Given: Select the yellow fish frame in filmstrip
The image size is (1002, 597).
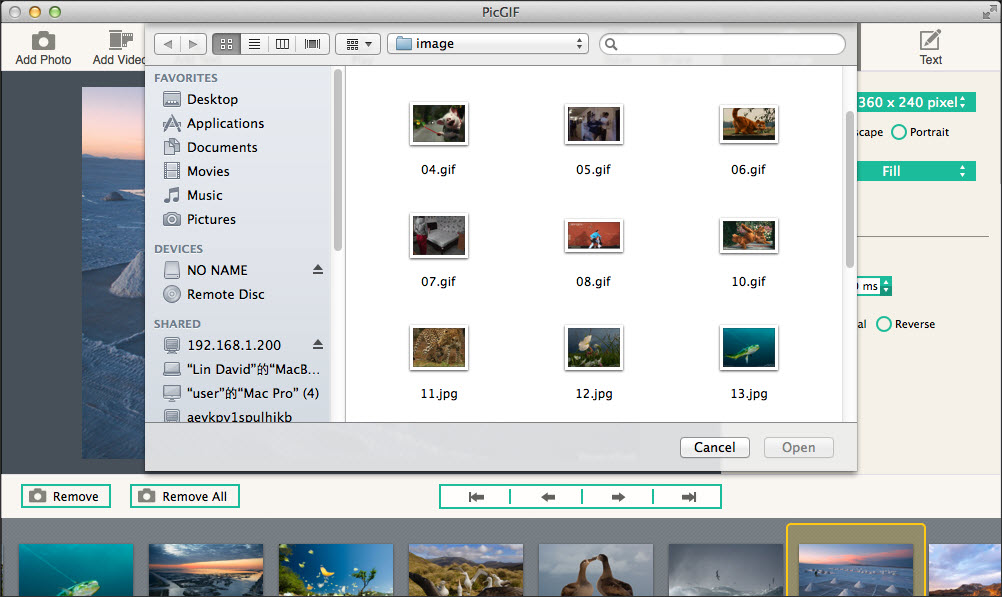Looking at the screenshot, I should (335, 570).
